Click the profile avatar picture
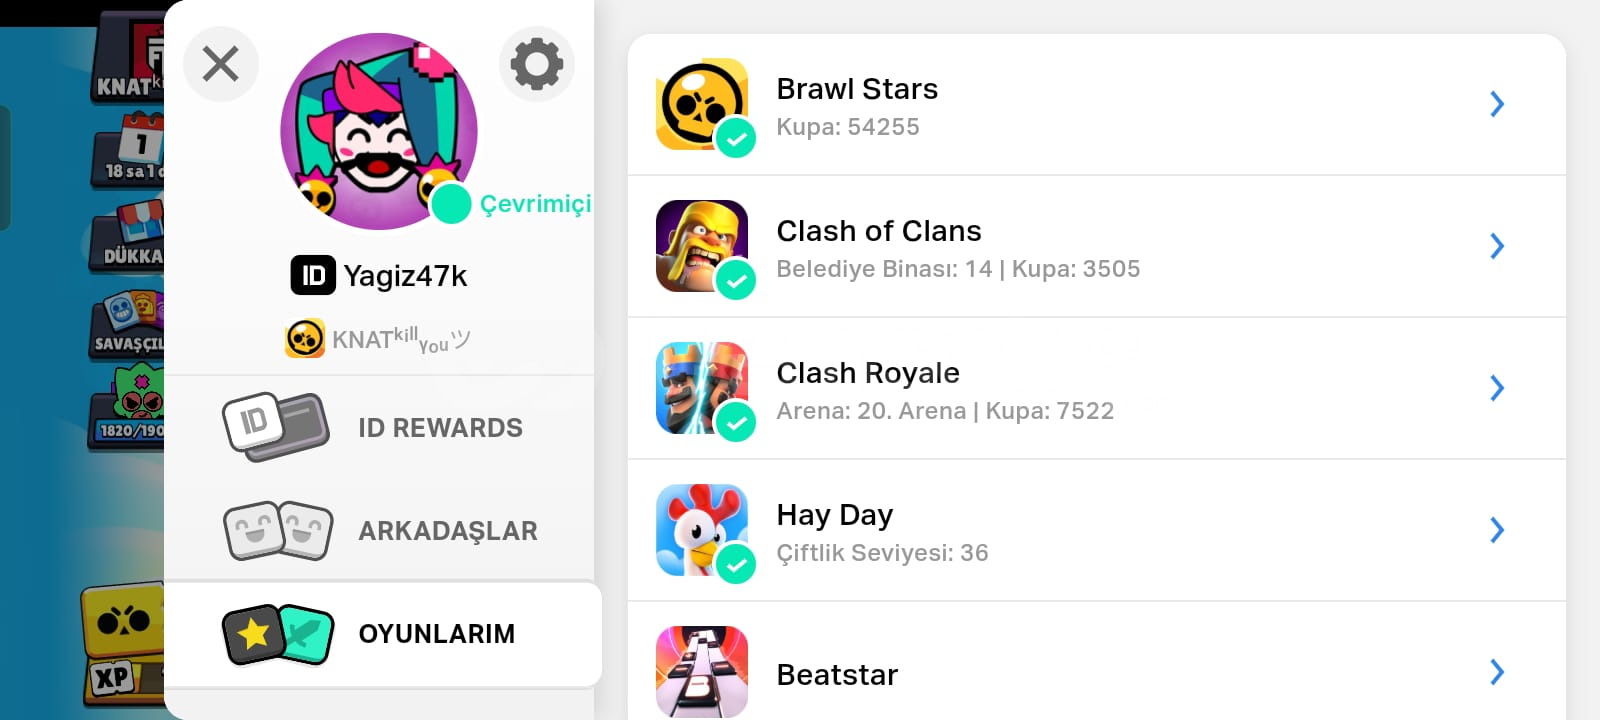 pos(379,131)
